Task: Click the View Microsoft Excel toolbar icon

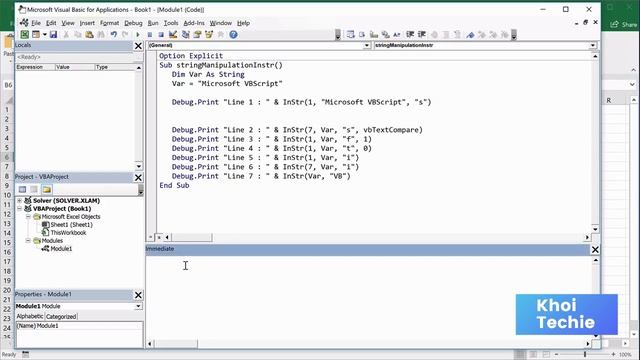Action: (24, 35)
